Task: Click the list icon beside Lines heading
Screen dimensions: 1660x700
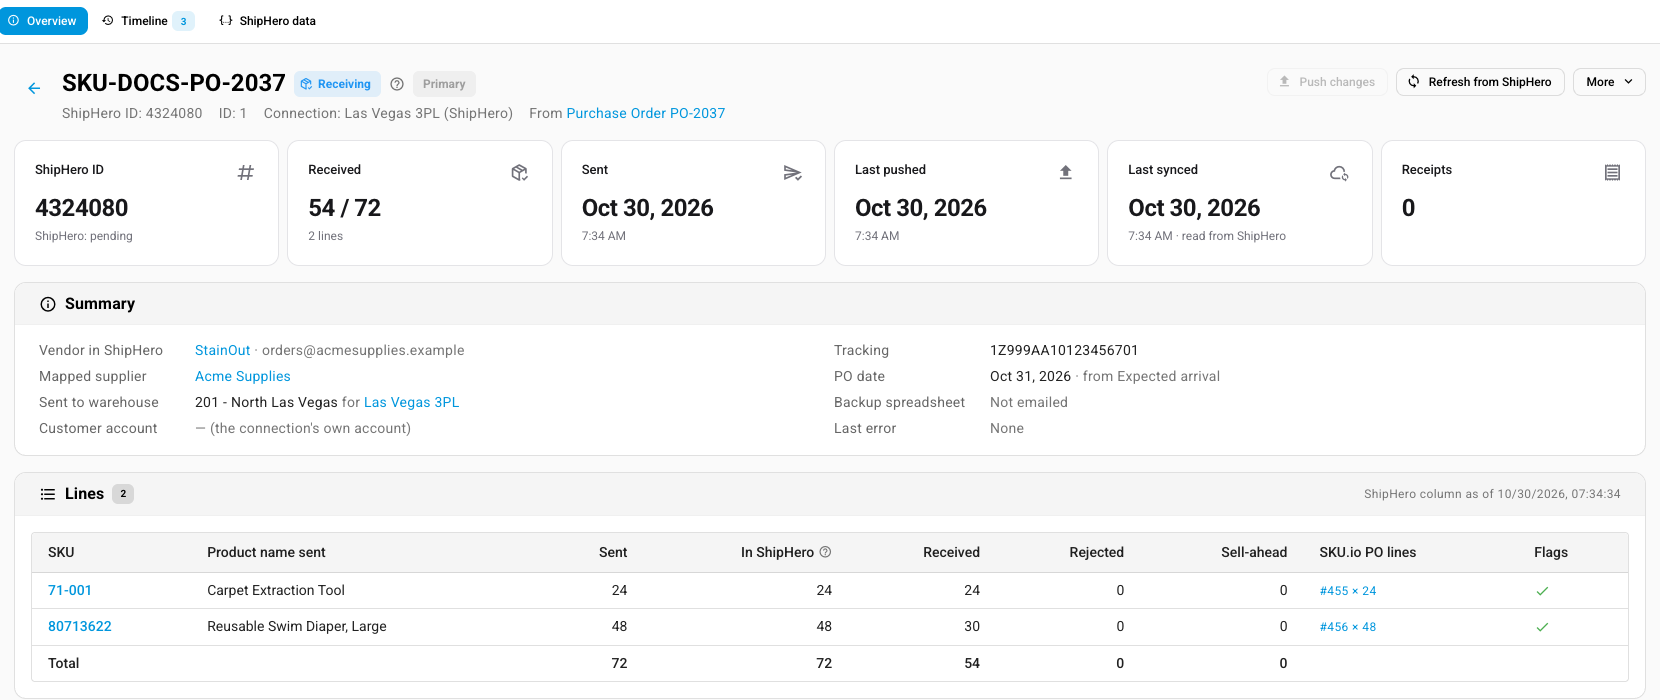Action: coord(48,494)
